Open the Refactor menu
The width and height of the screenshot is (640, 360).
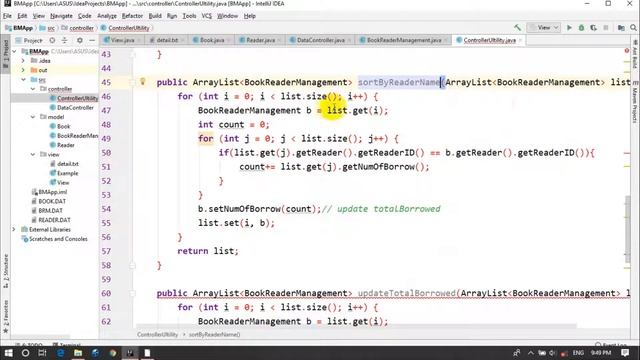132,16
